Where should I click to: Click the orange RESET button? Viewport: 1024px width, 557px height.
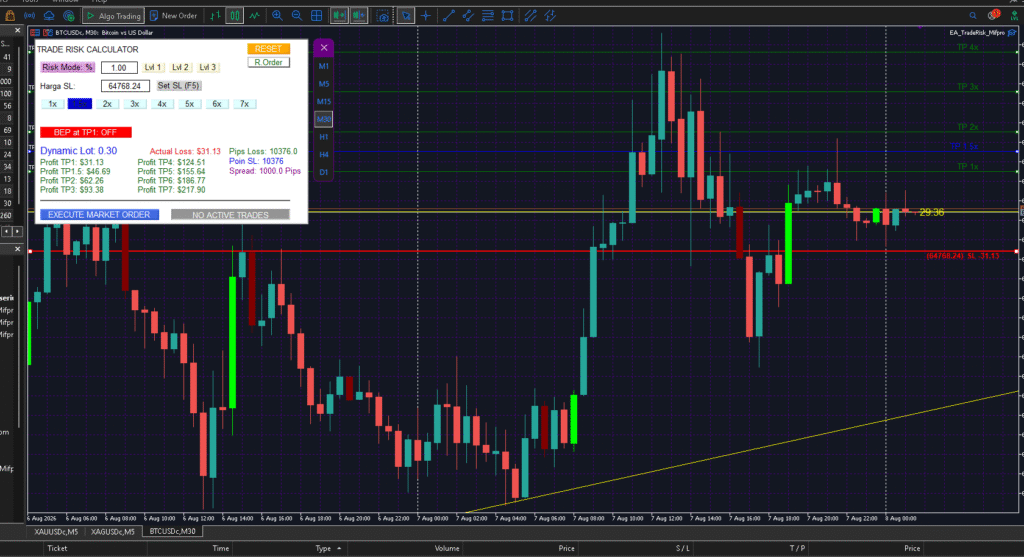268,49
